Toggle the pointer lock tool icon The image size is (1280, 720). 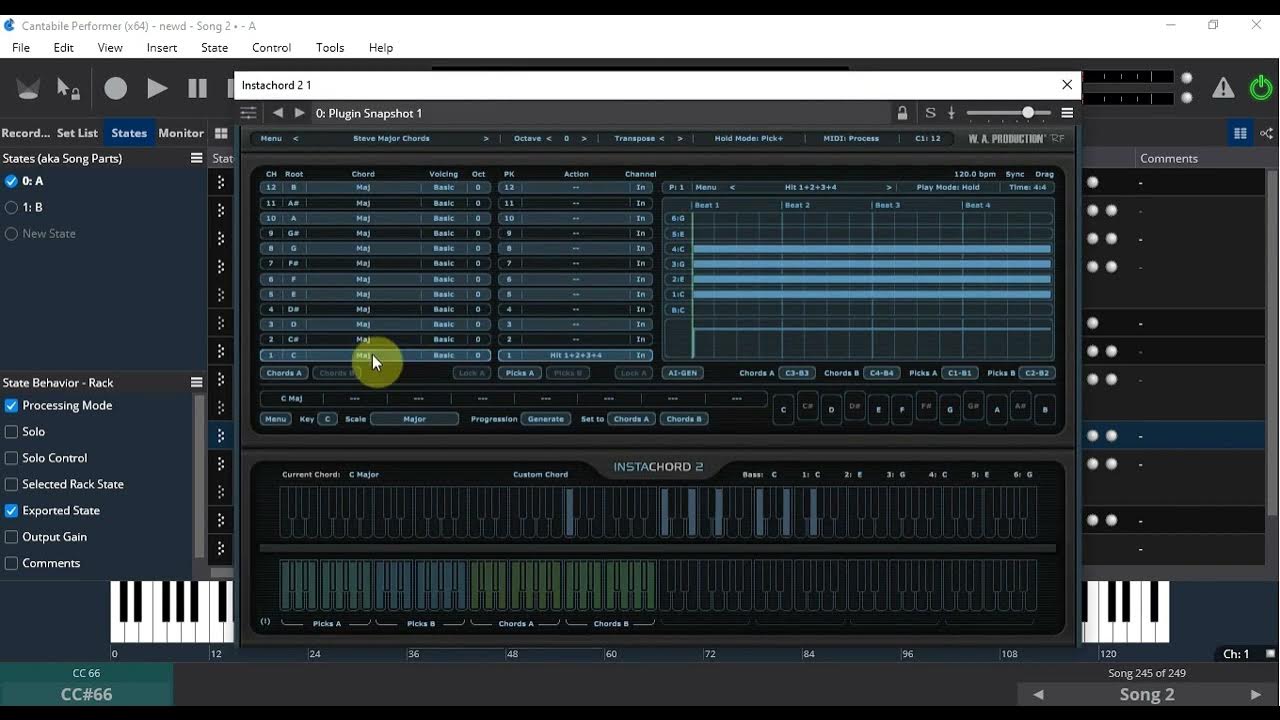[x=68, y=88]
